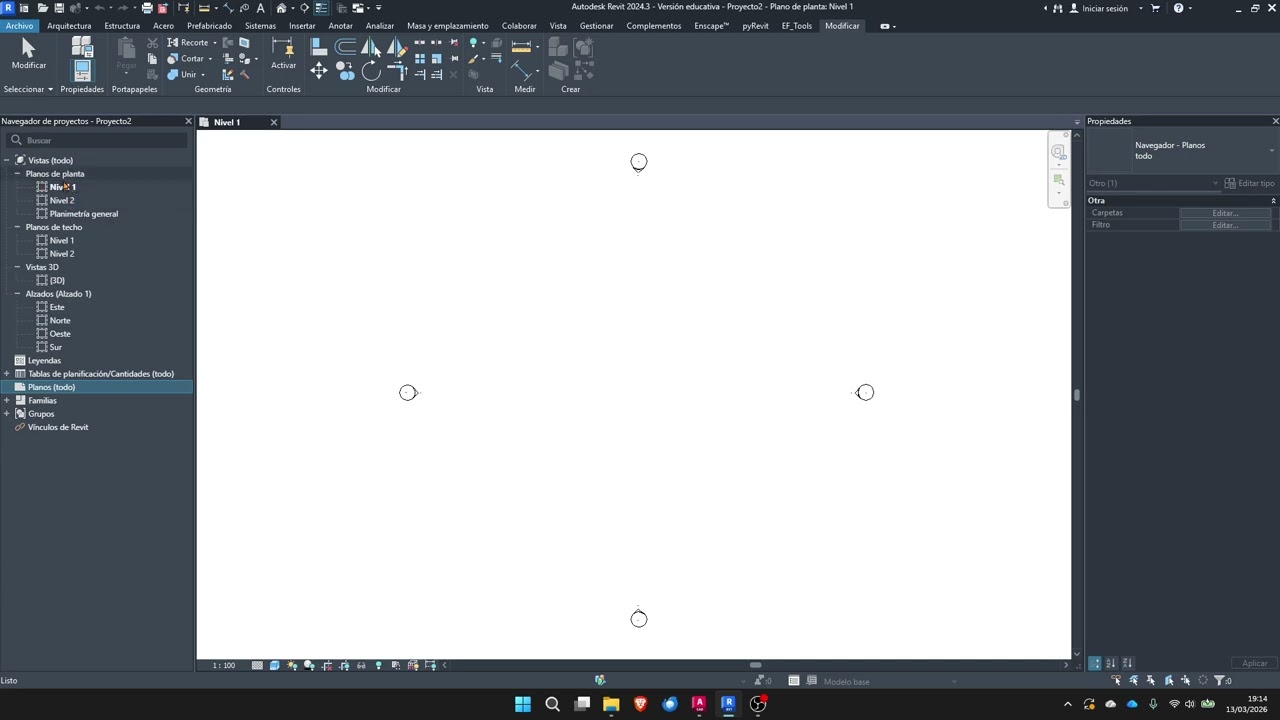Select Nivel 2 under Planos de planta

click(62, 200)
